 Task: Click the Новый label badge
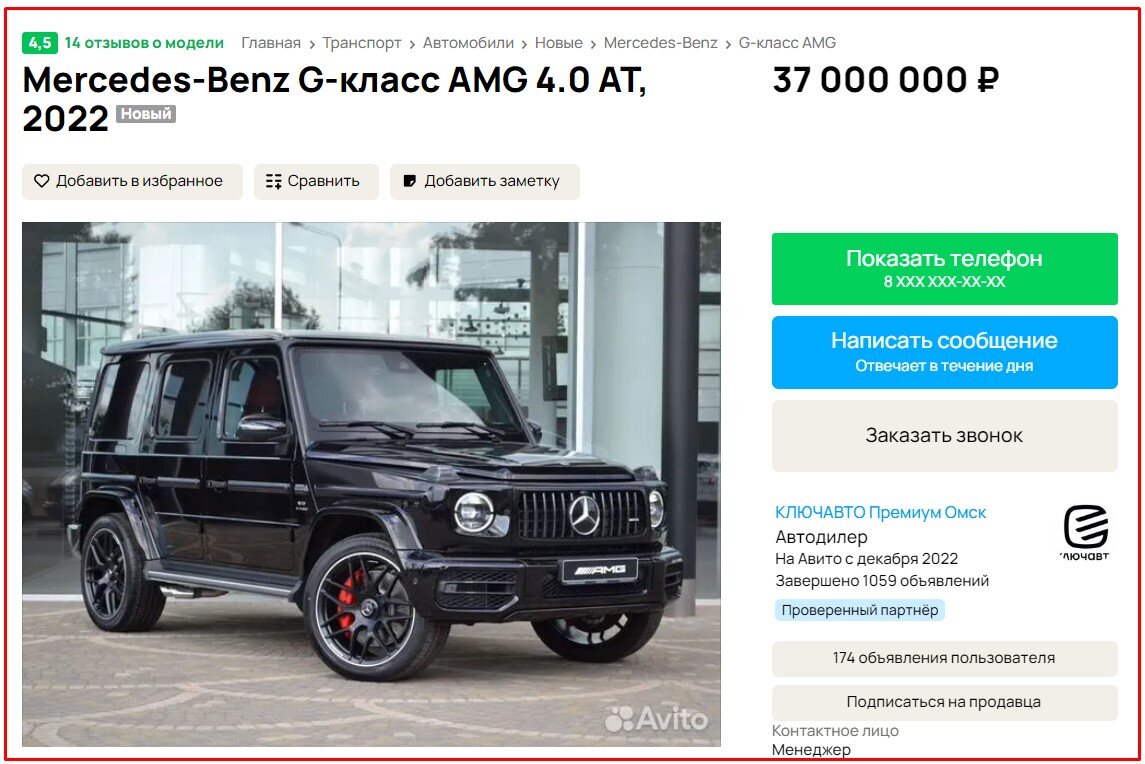[146, 114]
